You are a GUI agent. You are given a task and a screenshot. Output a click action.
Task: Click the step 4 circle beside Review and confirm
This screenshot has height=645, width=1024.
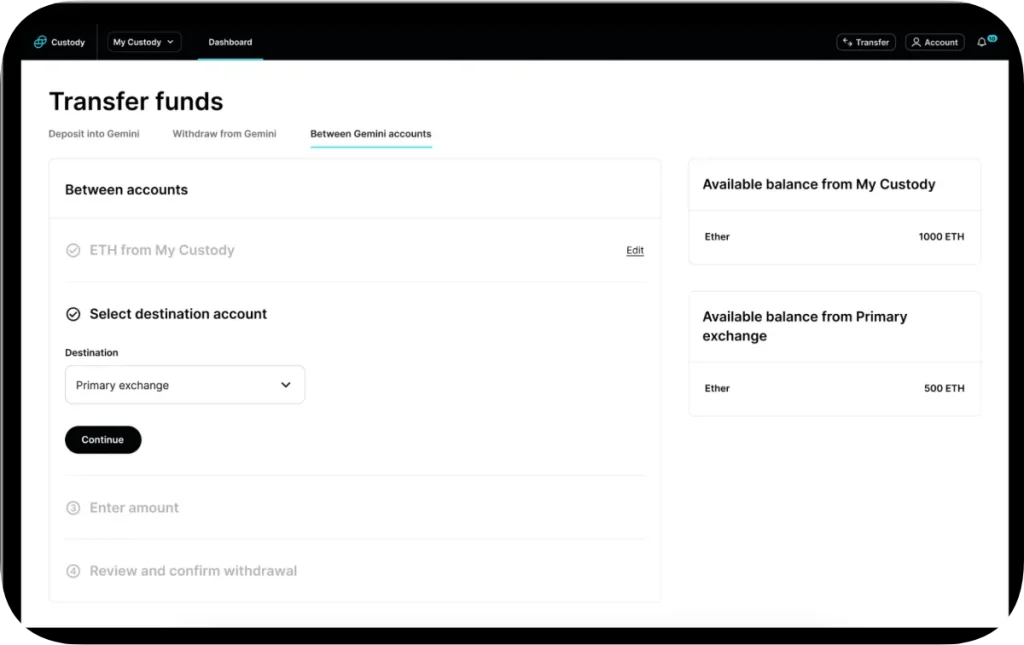point(73,571)
